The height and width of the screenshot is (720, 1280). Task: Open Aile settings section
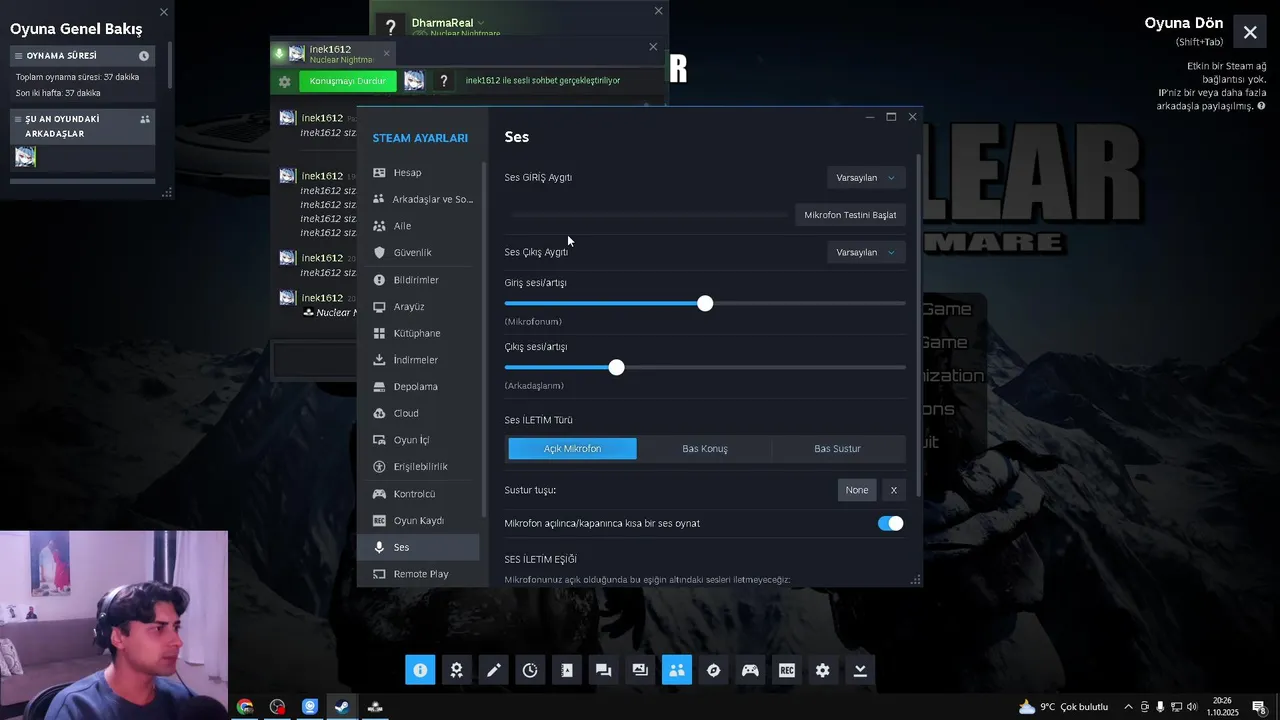tap(419, 226)
